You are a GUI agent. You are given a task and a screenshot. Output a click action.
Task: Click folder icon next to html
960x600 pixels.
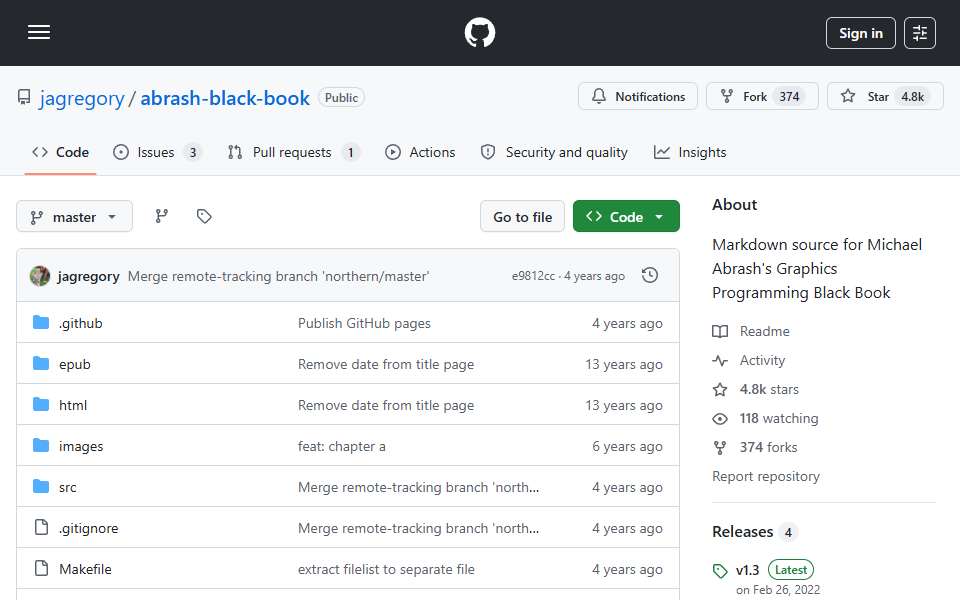(x=41, y=405)
